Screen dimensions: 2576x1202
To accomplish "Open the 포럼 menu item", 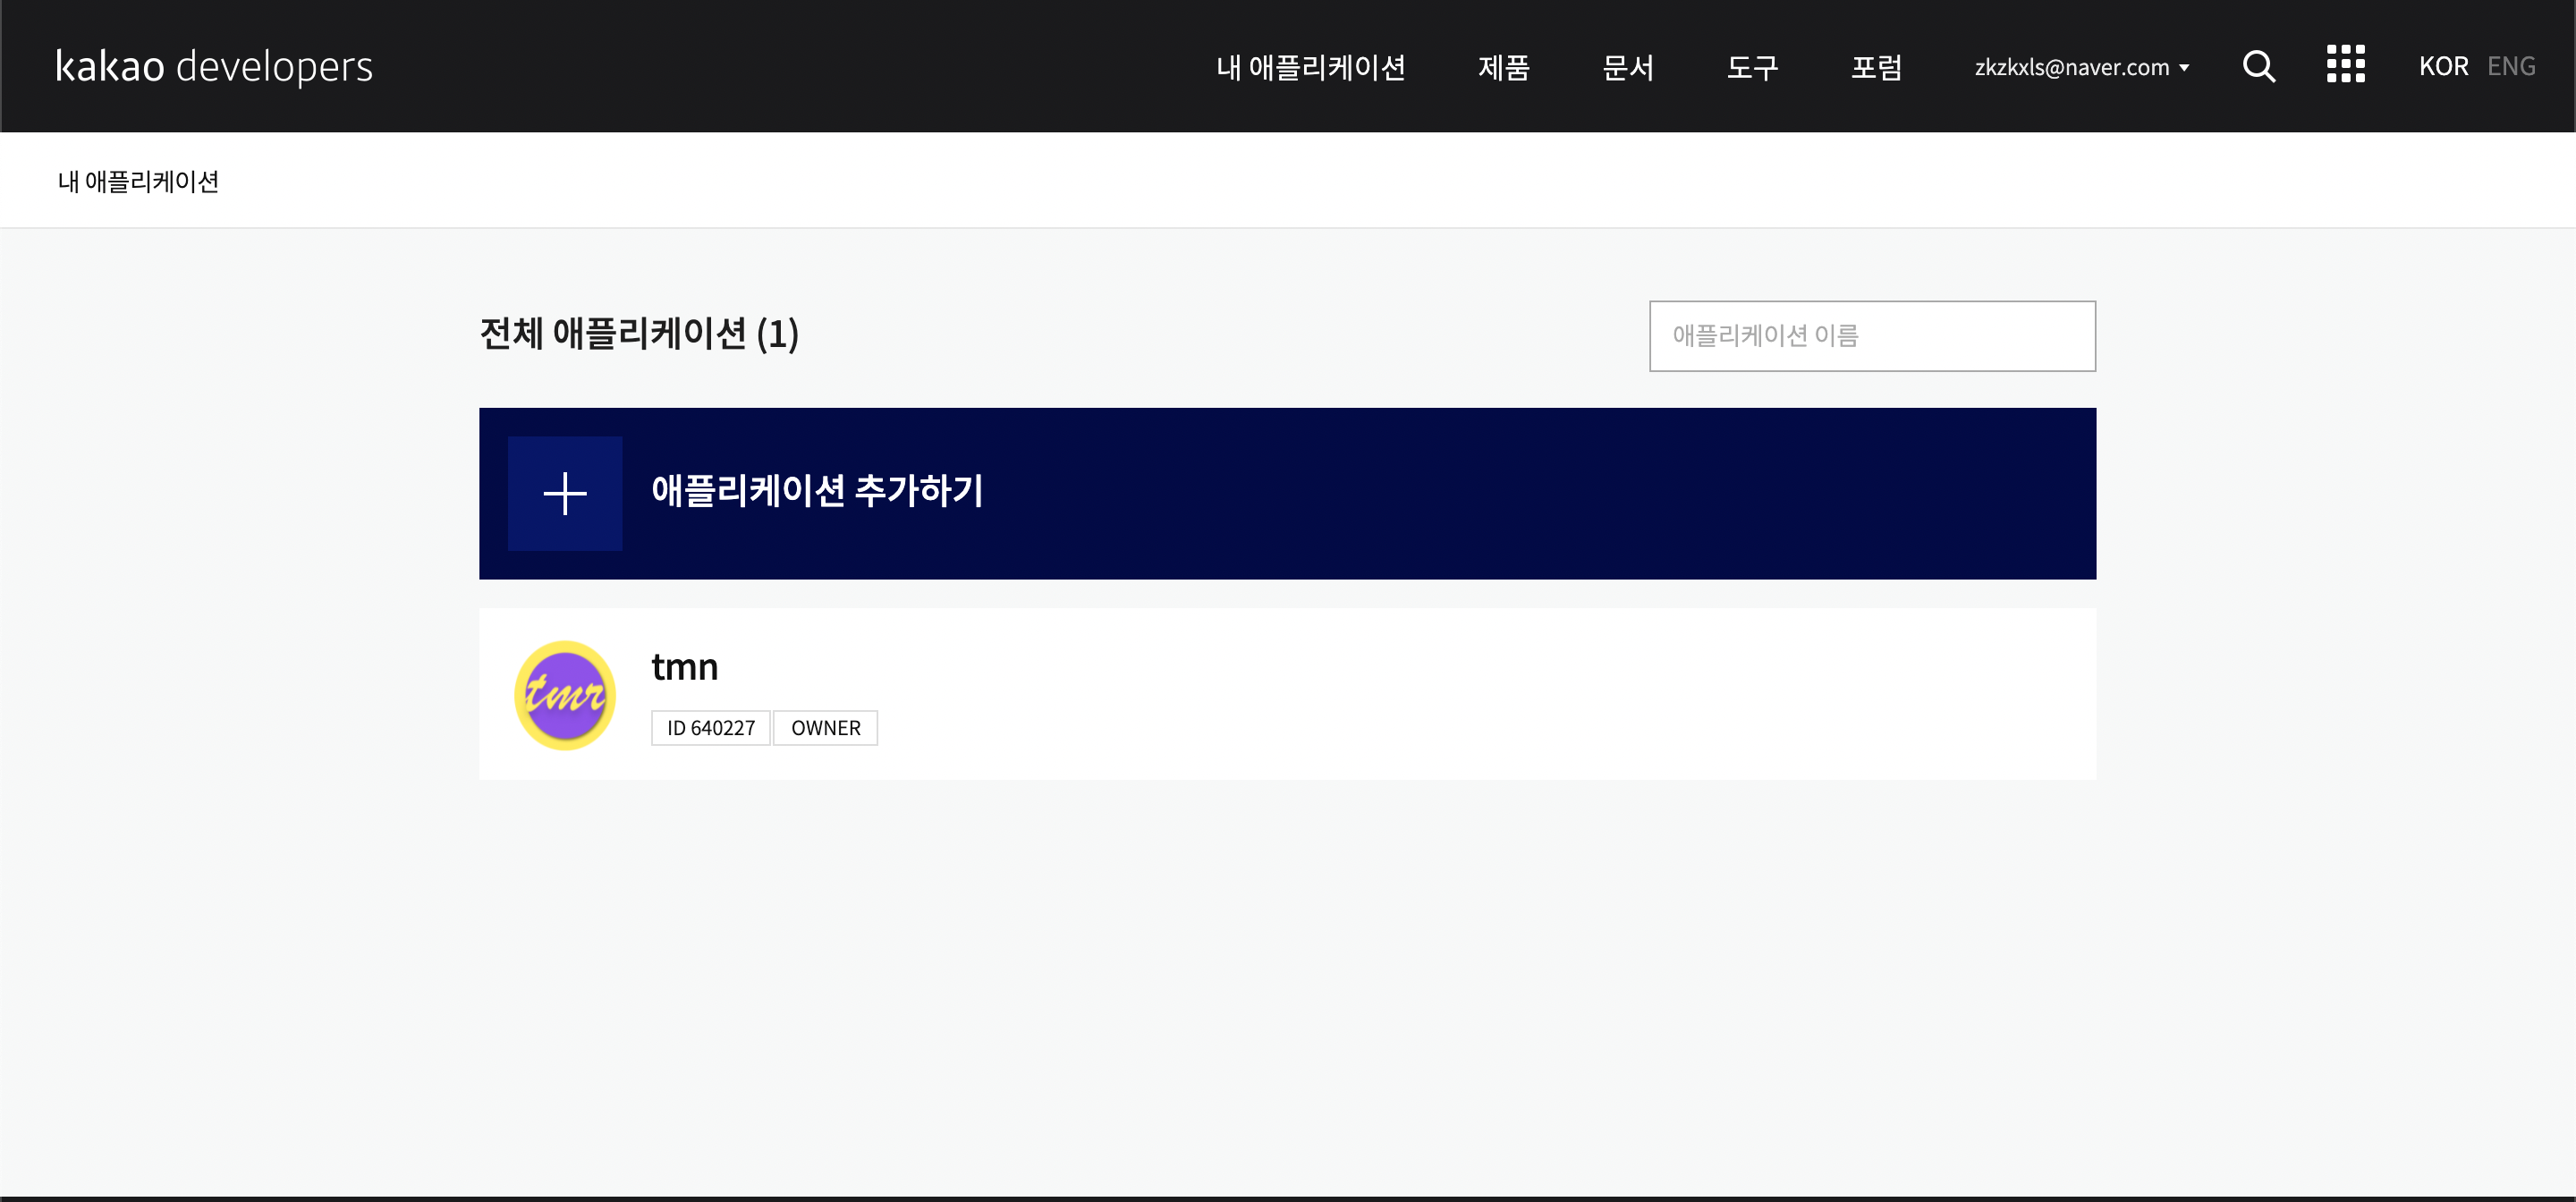I will point(1876,67).
